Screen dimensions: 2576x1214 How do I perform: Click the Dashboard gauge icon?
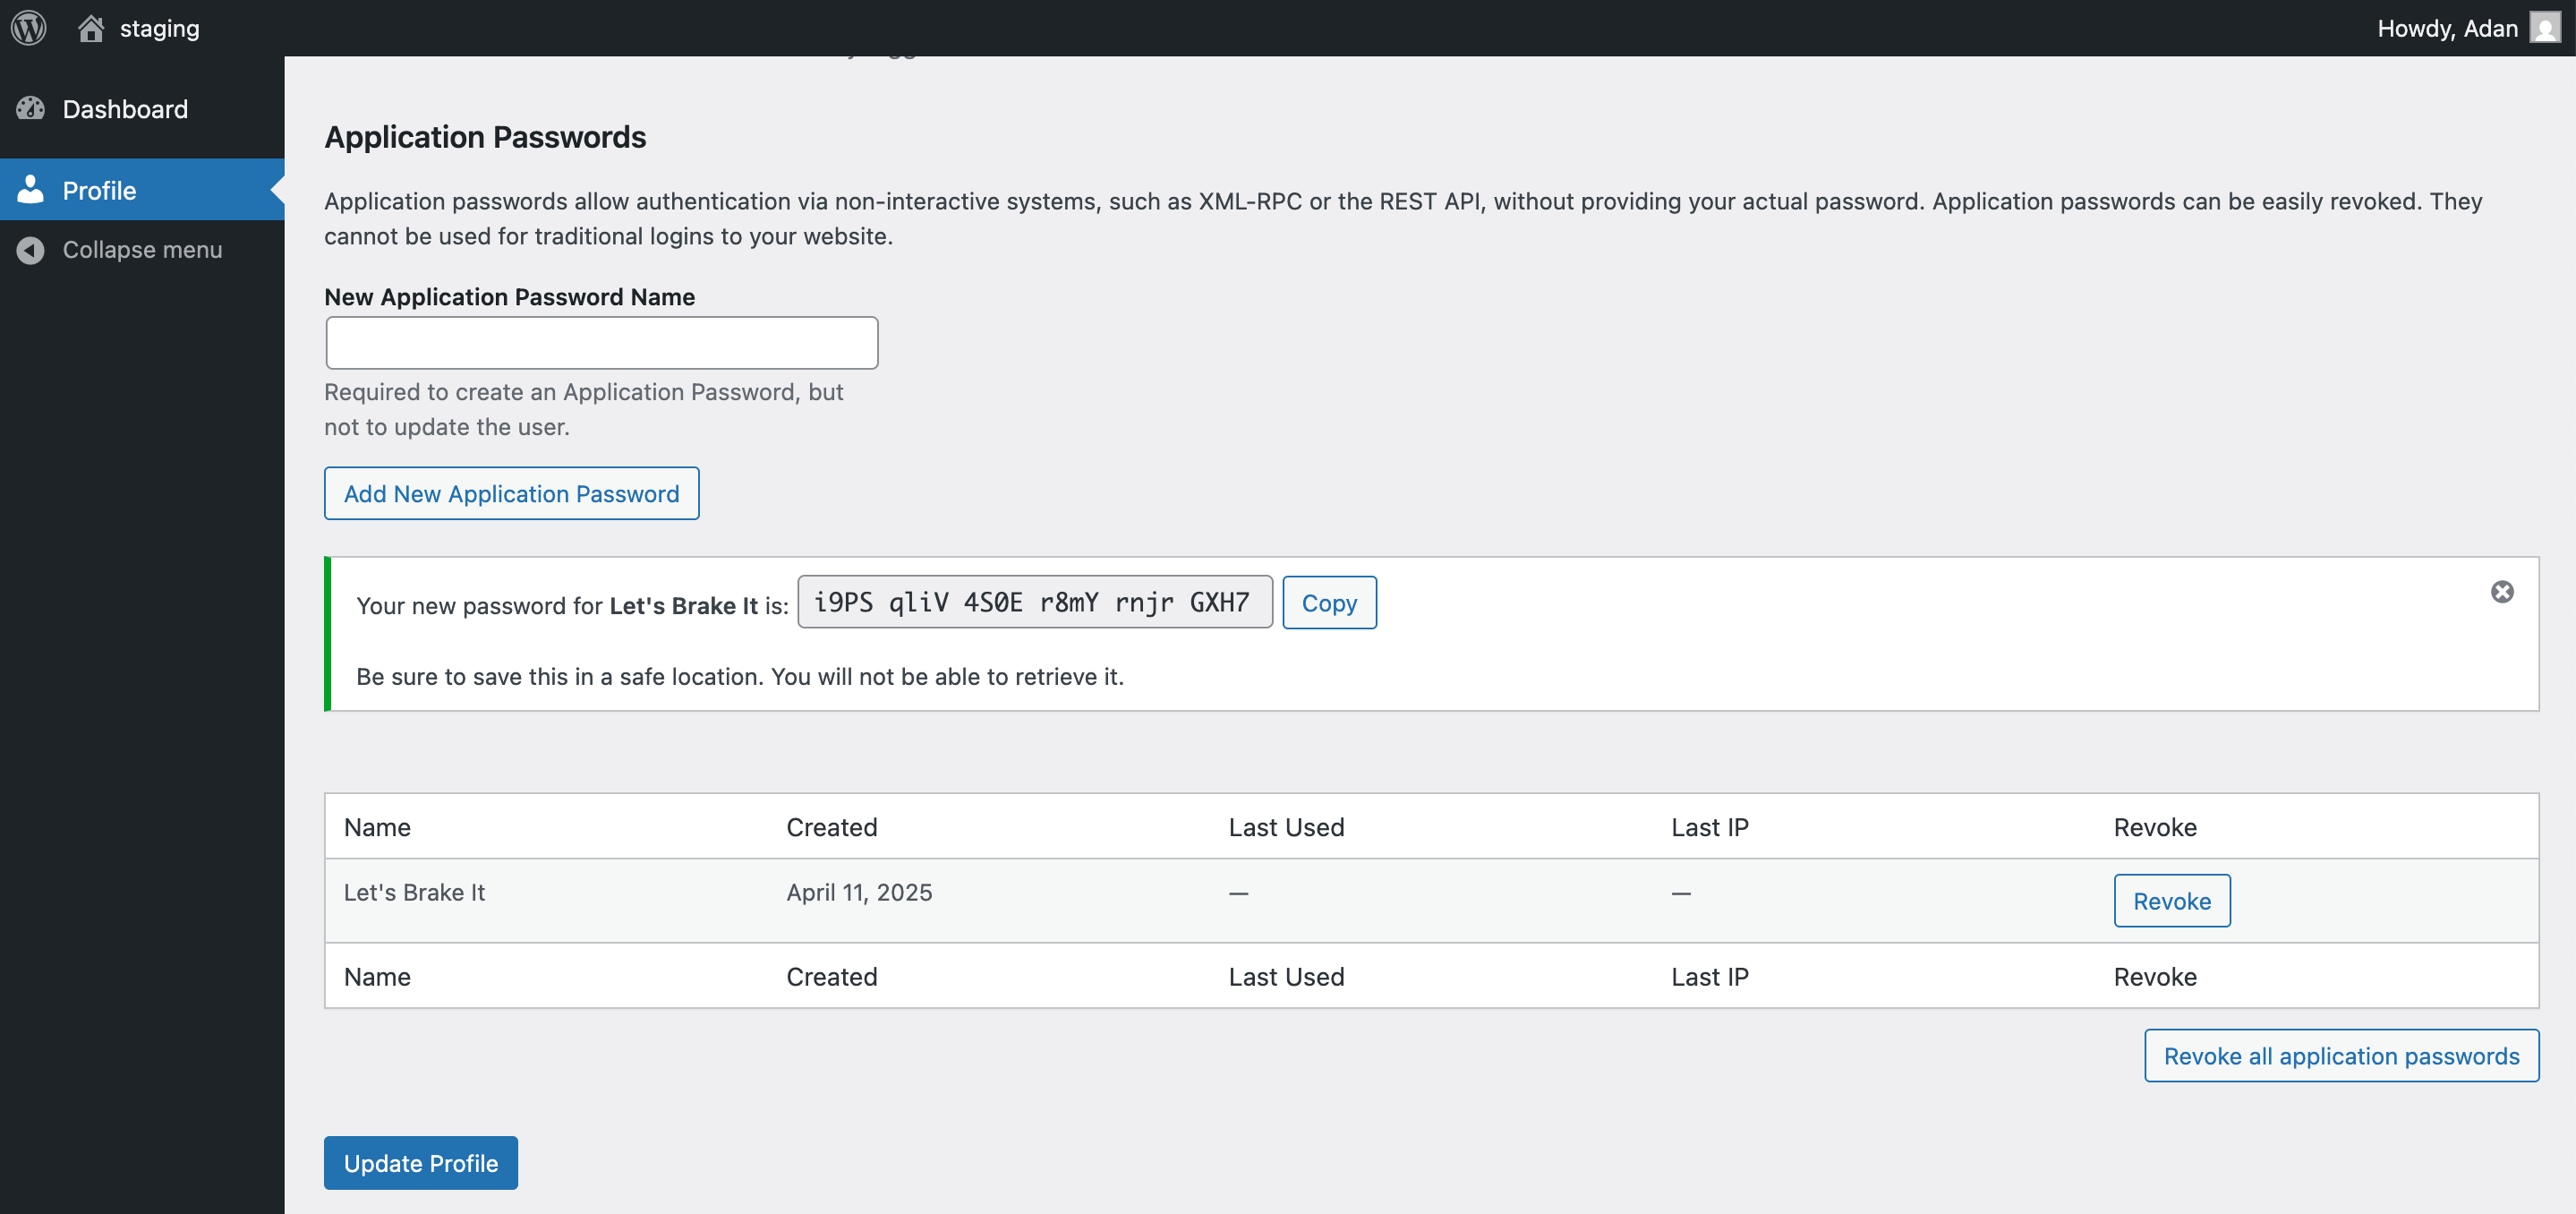tap(31, 109)
